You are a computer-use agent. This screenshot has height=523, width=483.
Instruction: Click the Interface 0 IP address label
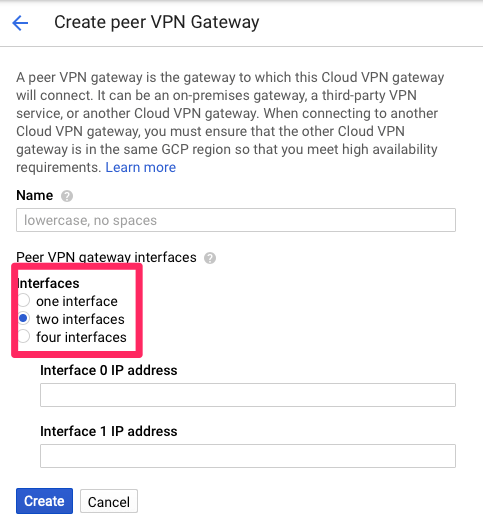109,370
